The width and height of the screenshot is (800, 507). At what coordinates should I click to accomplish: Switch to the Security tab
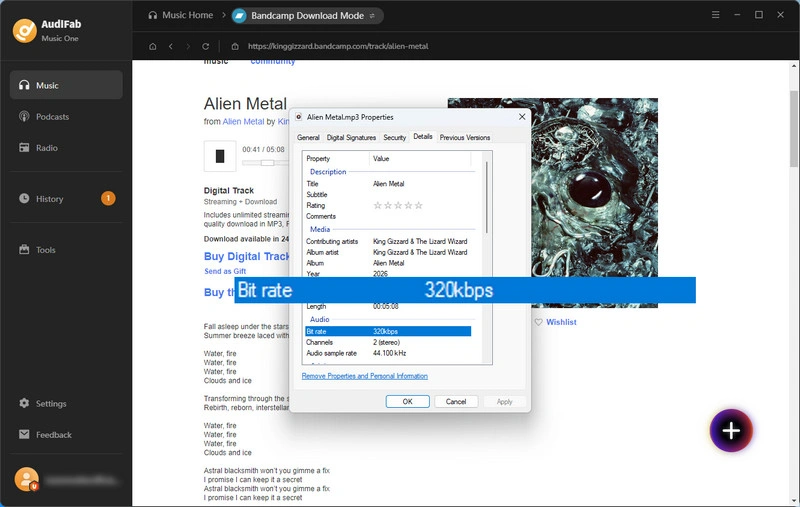pos(394,137)
